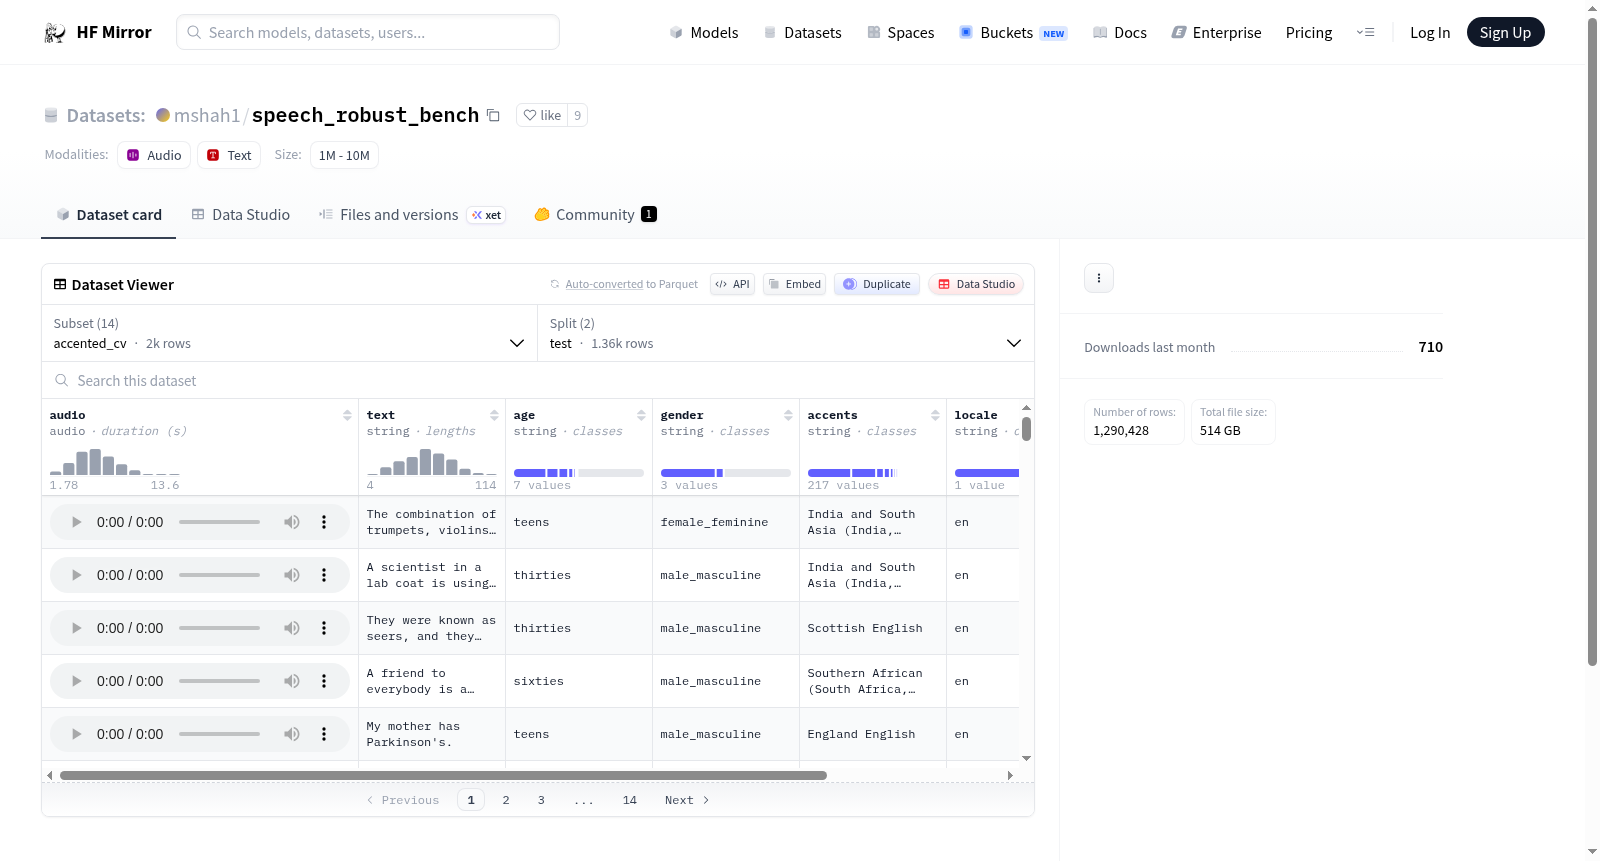1600x861 pixels.
Task: Focus the top search models, datasets, users field
Action: [368, 32]
